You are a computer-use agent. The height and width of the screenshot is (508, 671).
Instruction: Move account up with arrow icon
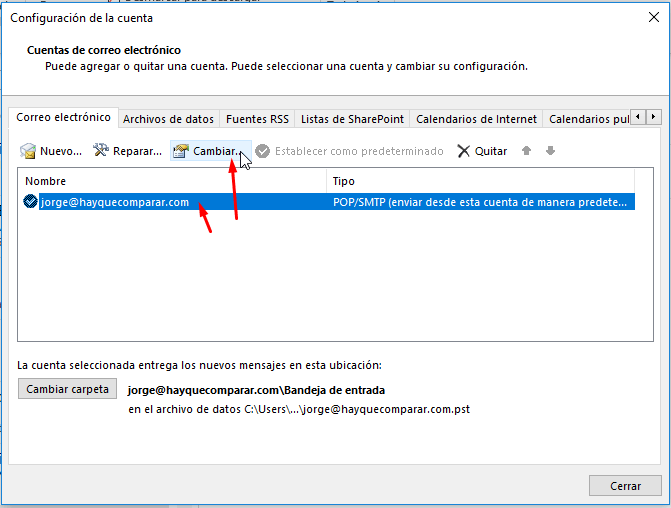pyautogui.click(x=528, y=151)
